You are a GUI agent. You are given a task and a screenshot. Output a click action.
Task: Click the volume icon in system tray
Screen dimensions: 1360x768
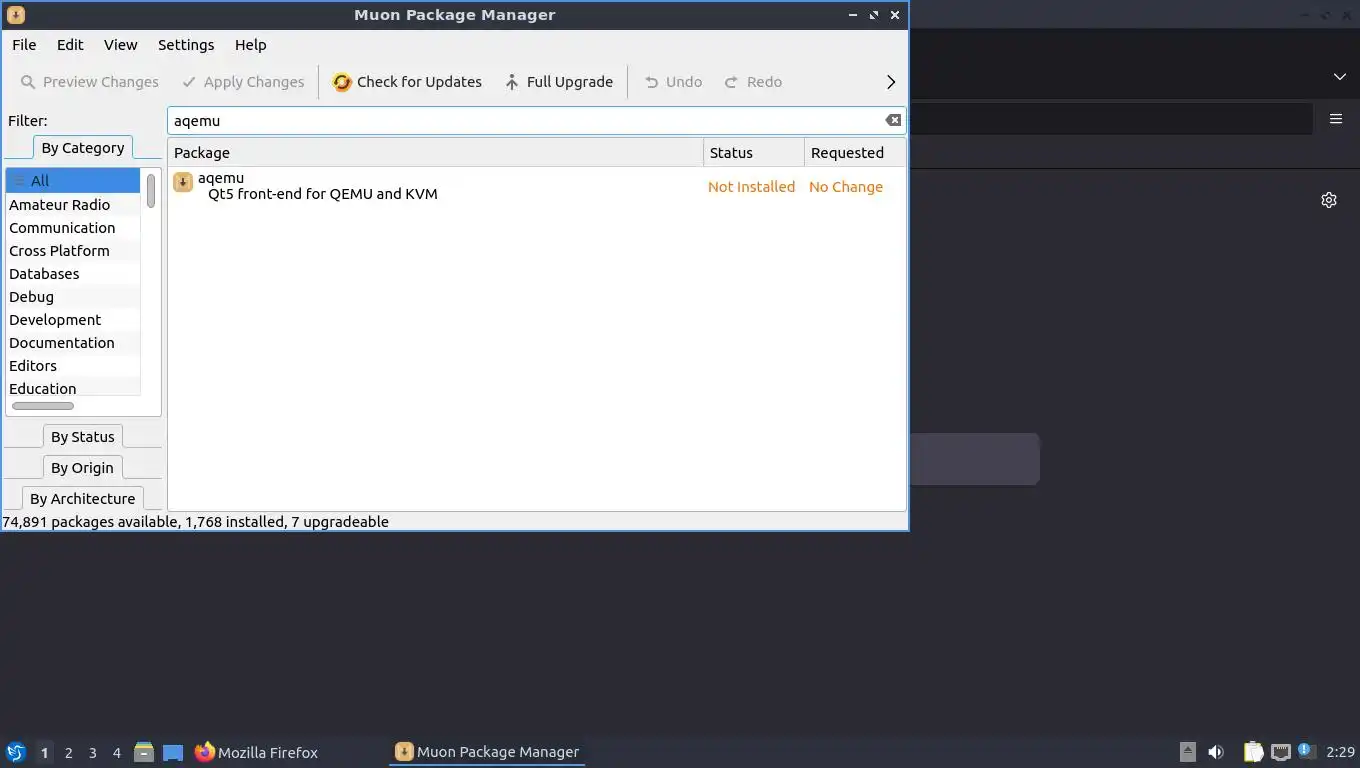point(1216,752)
